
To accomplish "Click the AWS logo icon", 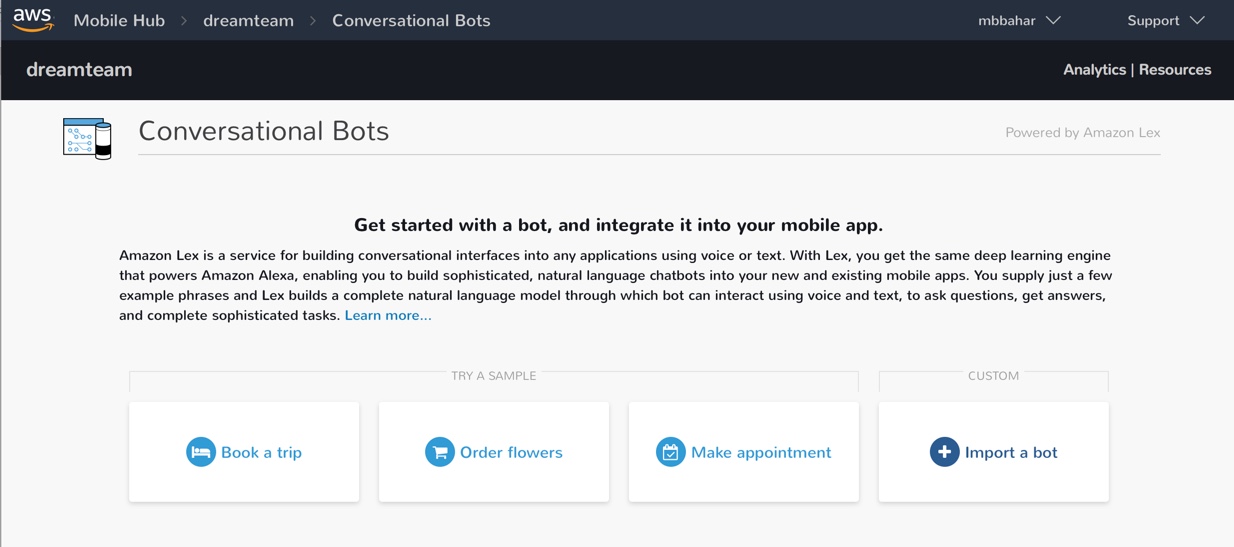I will click(33, 20).
